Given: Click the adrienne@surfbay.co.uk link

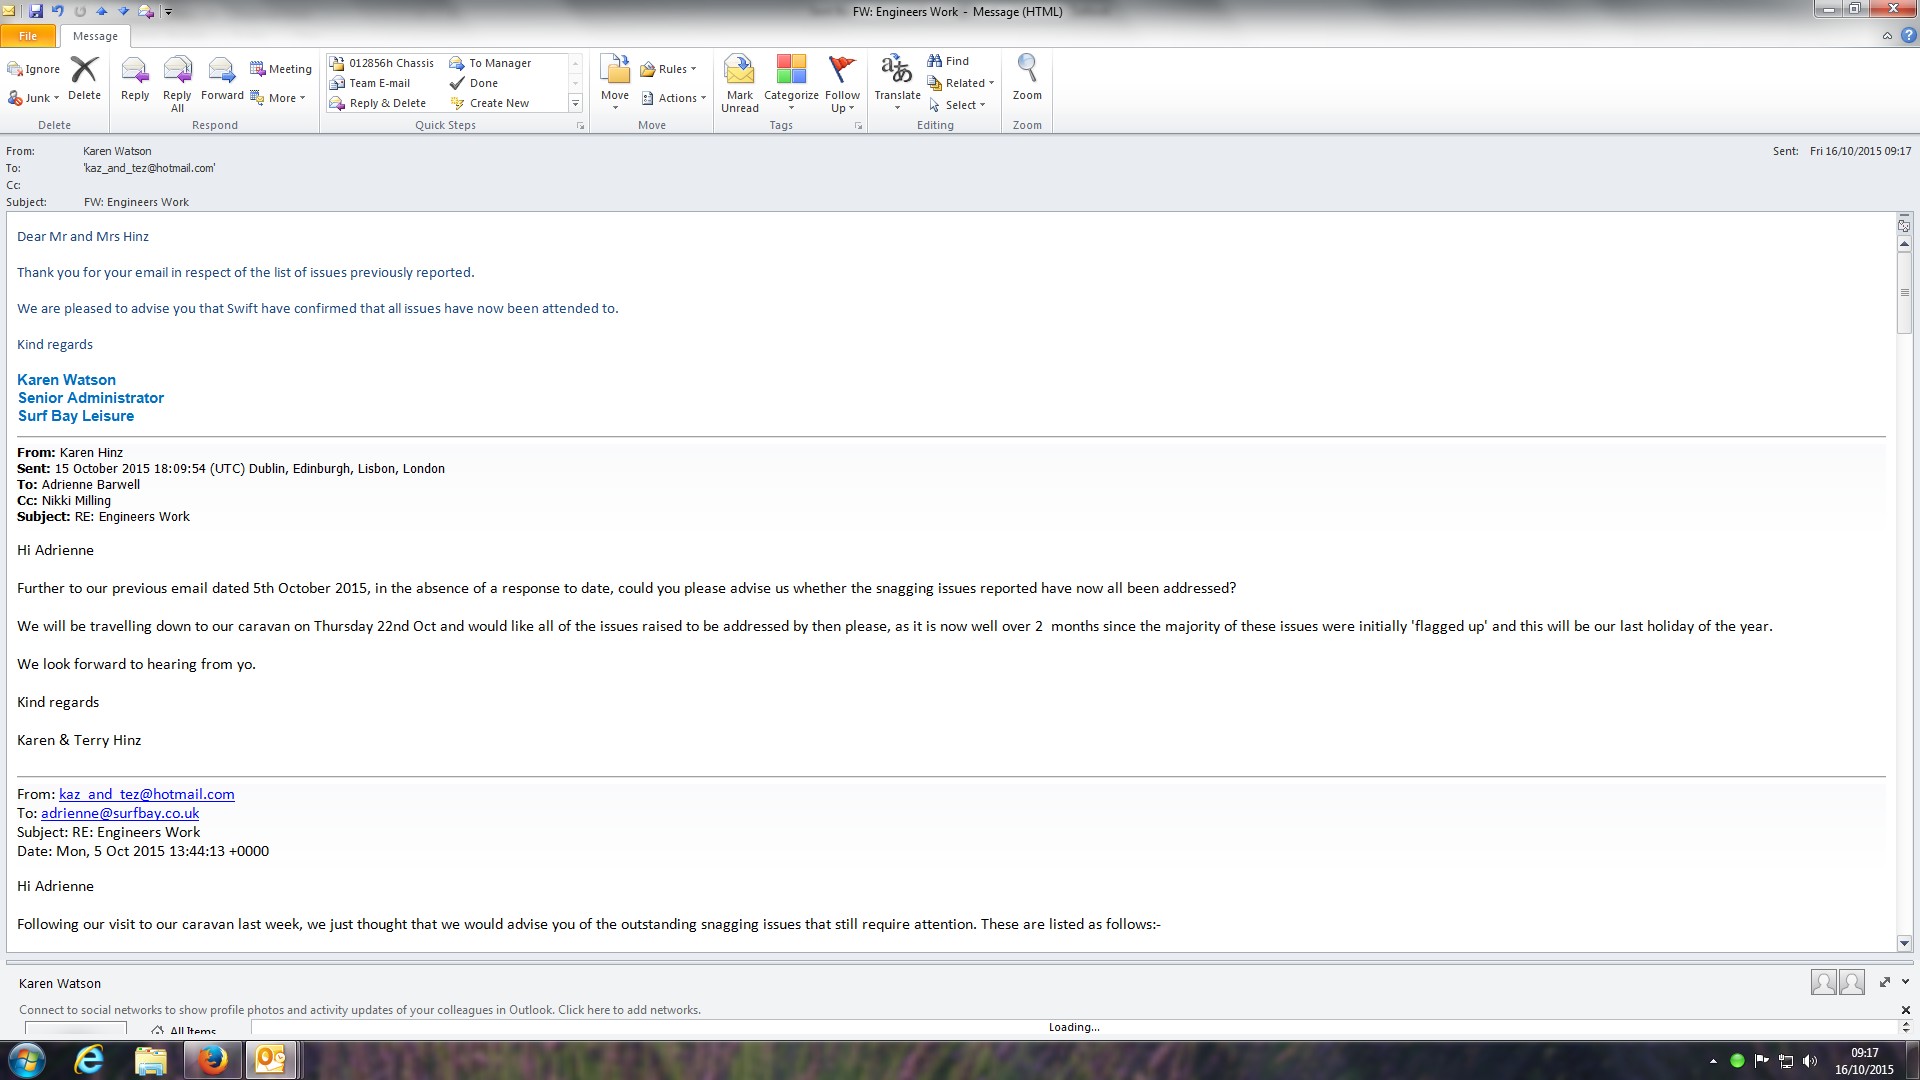Looking at the screenshot, I should click(x=120, y=813).
